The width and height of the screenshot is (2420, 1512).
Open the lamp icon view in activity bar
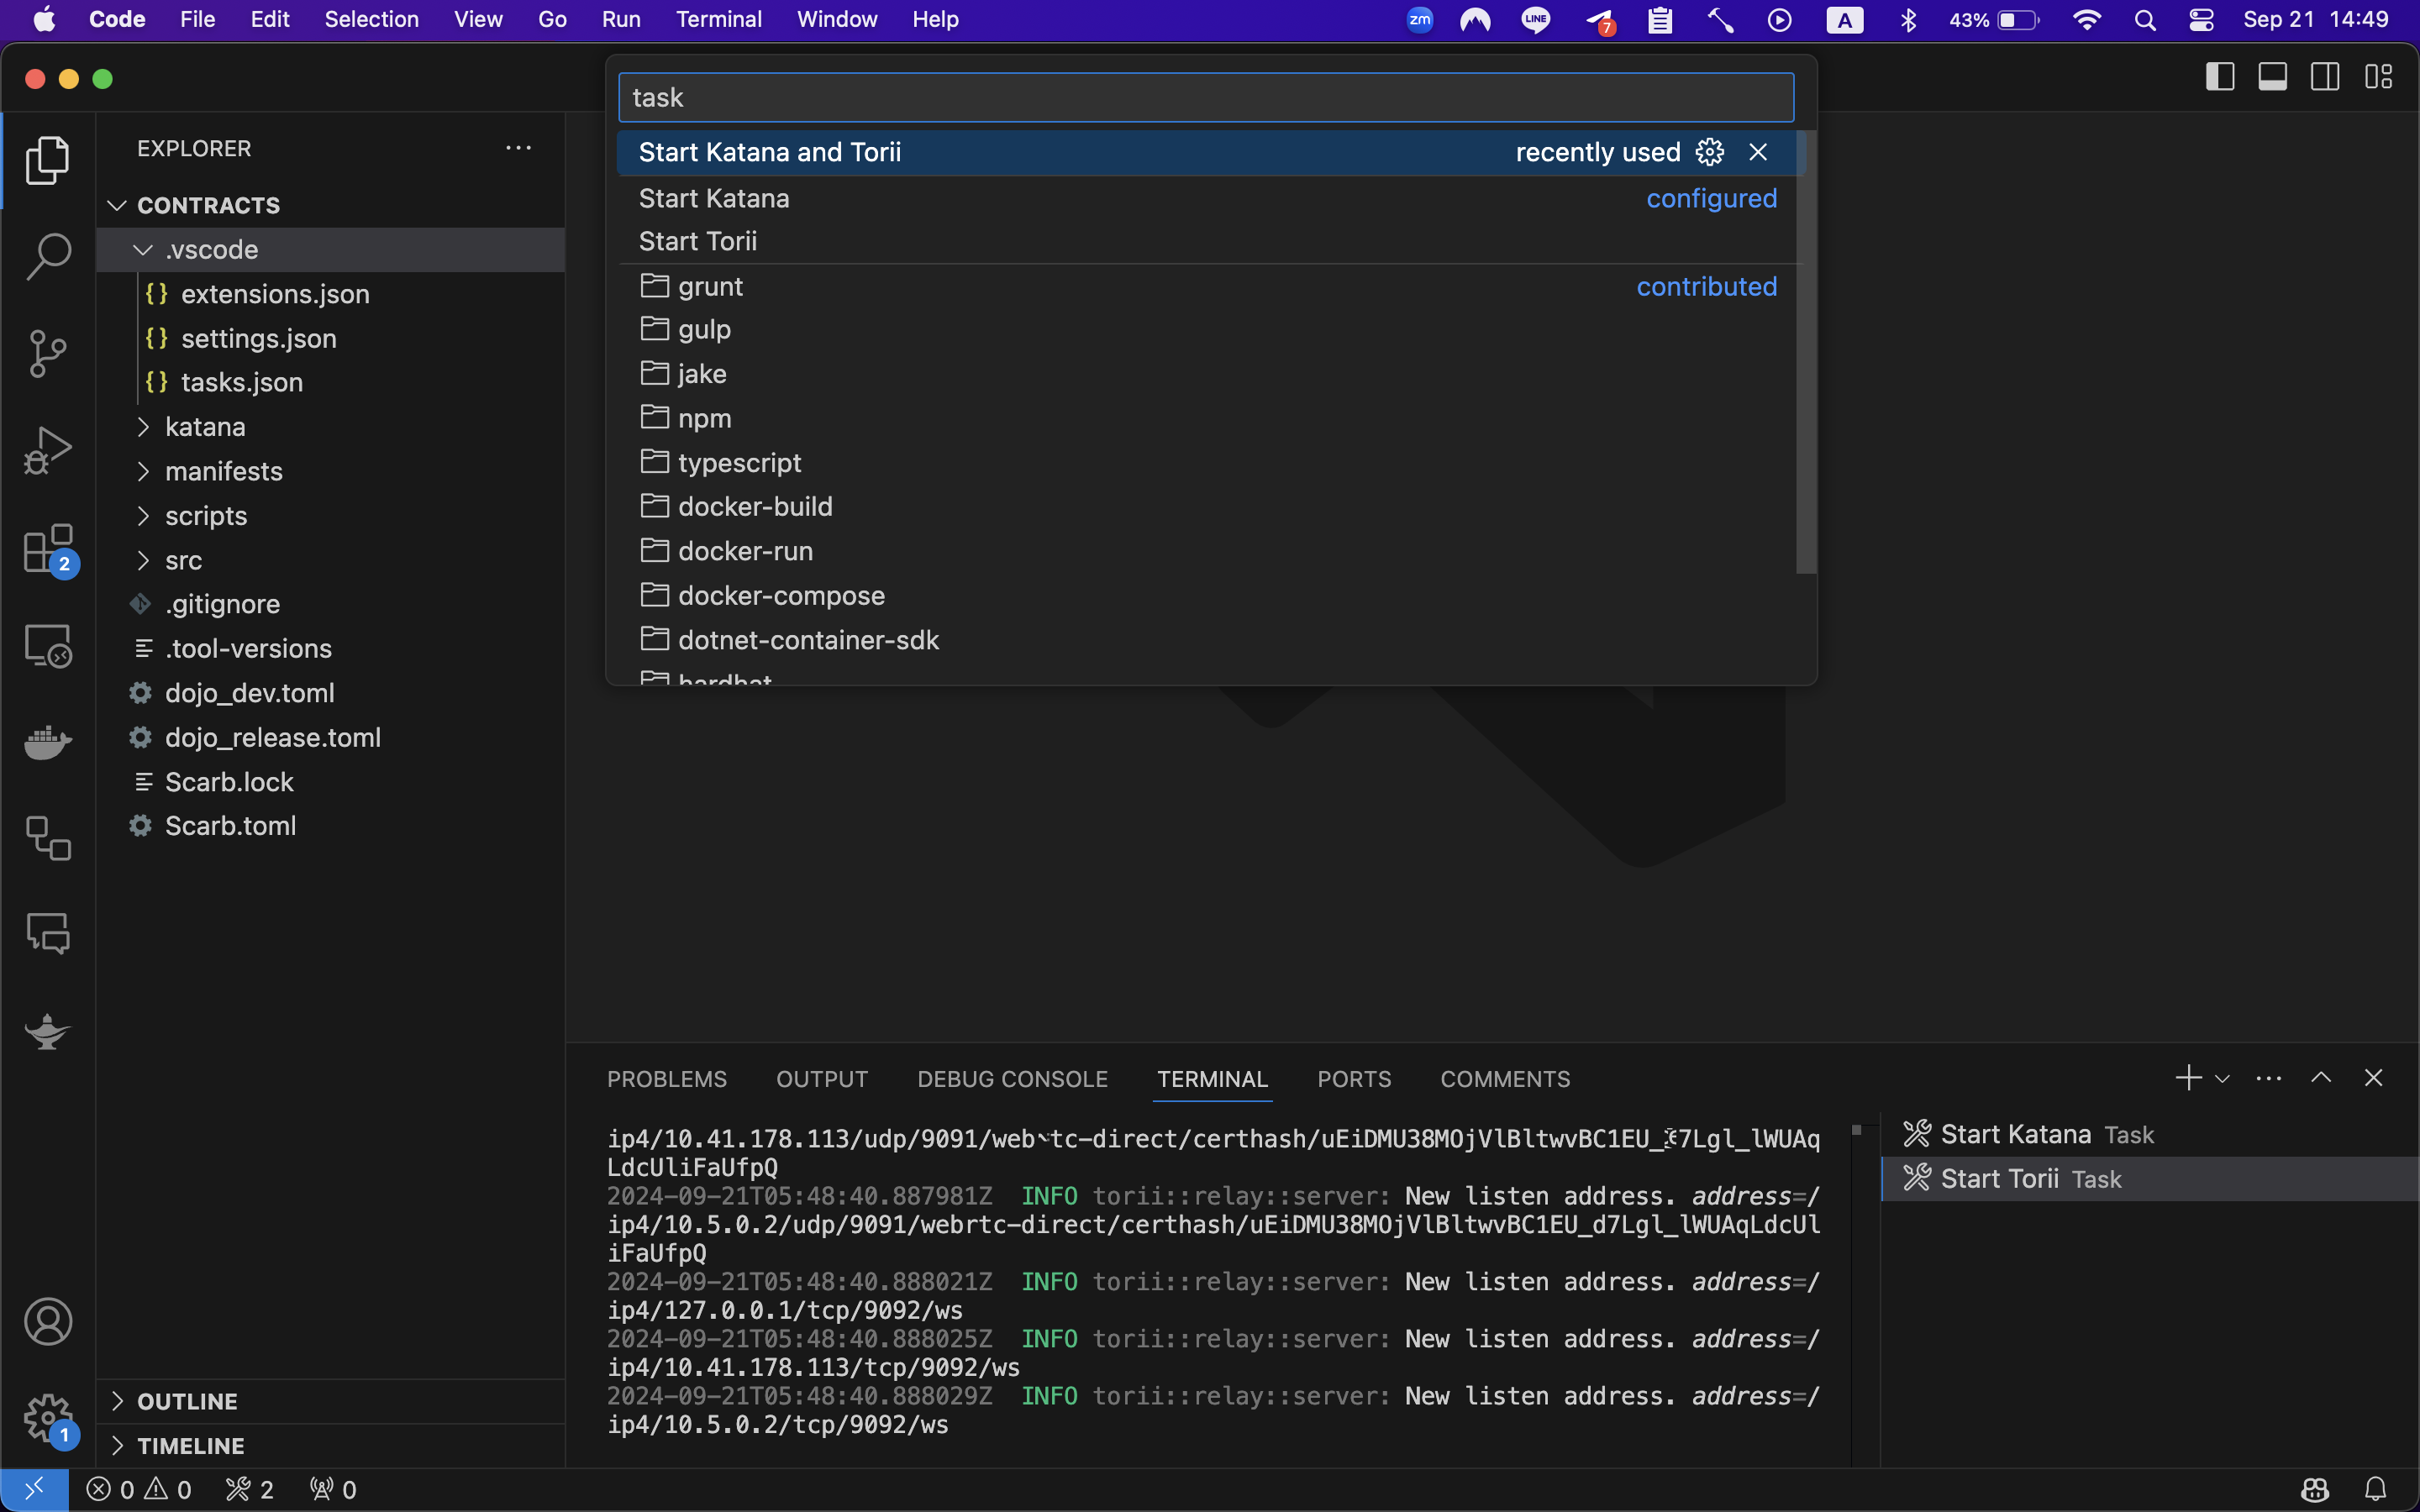click(x=47, y=1032)
